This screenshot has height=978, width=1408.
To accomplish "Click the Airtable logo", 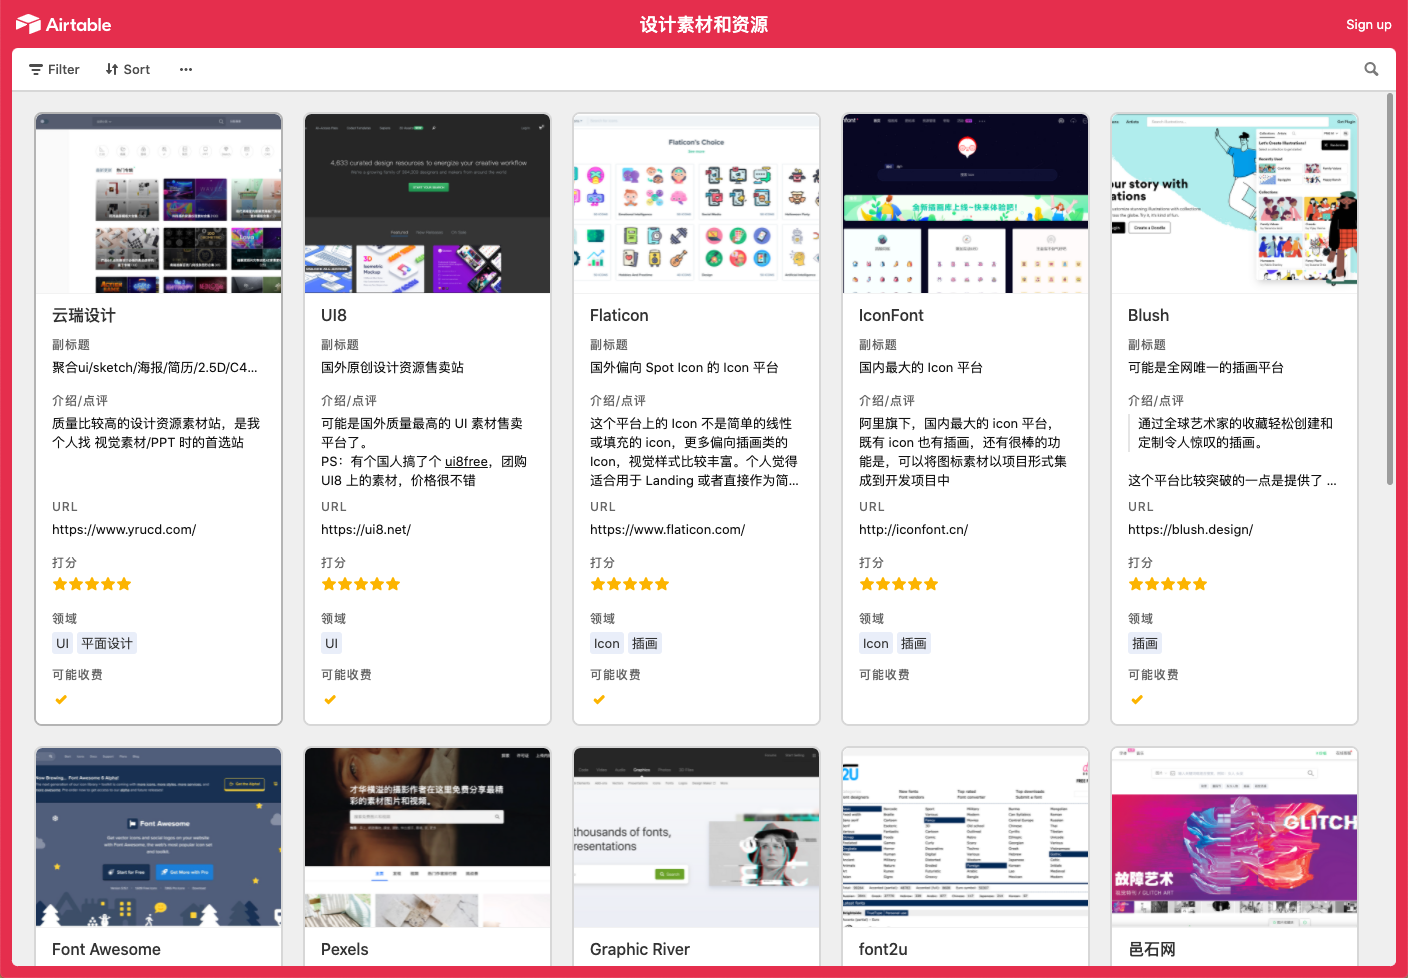I will coord(63,24).
